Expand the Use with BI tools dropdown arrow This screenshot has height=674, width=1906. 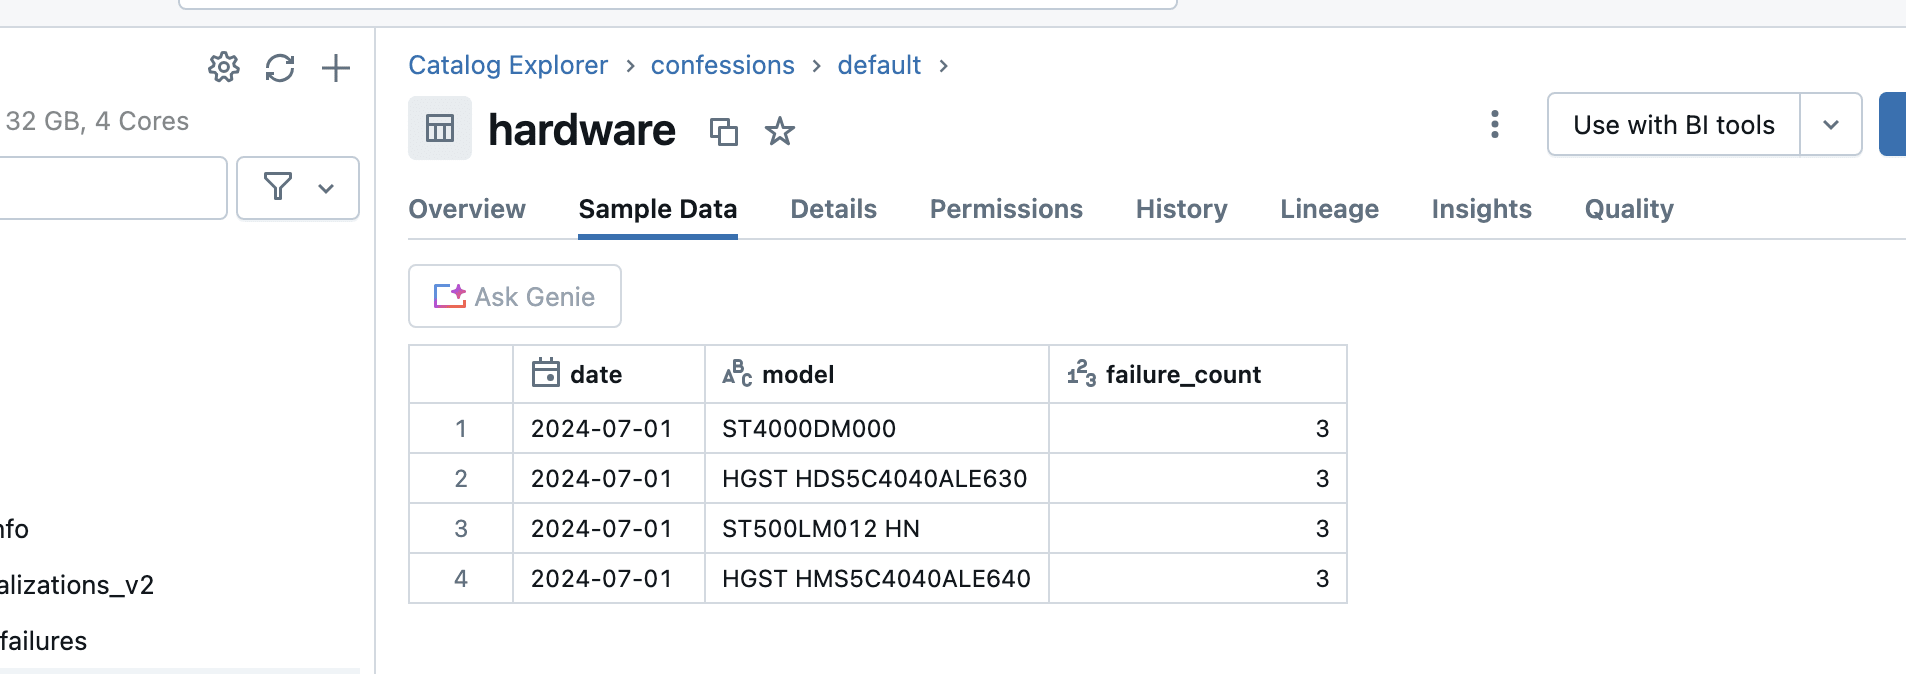(1831, 124)
